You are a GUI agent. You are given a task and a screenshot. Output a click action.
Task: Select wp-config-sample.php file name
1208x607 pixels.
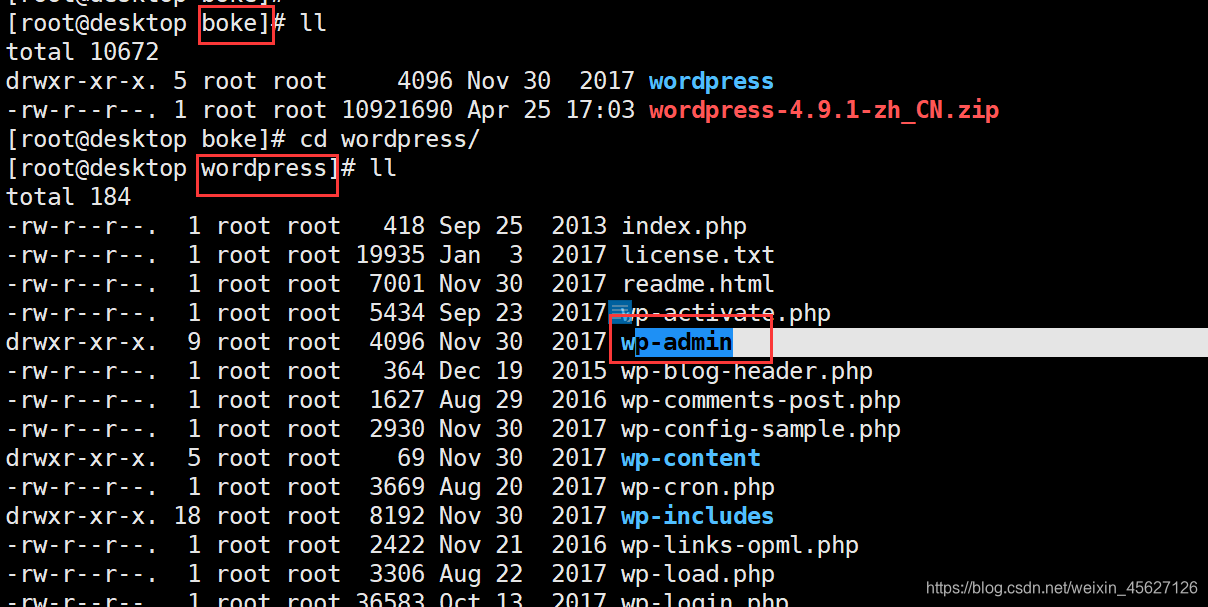761,429
